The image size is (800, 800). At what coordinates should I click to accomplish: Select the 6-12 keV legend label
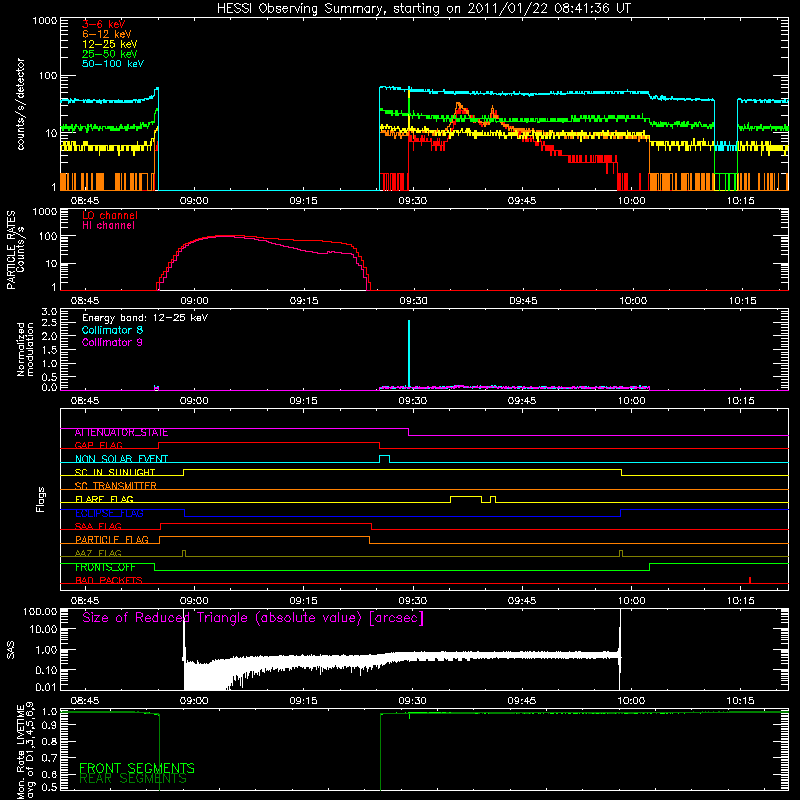pos(107,34)
